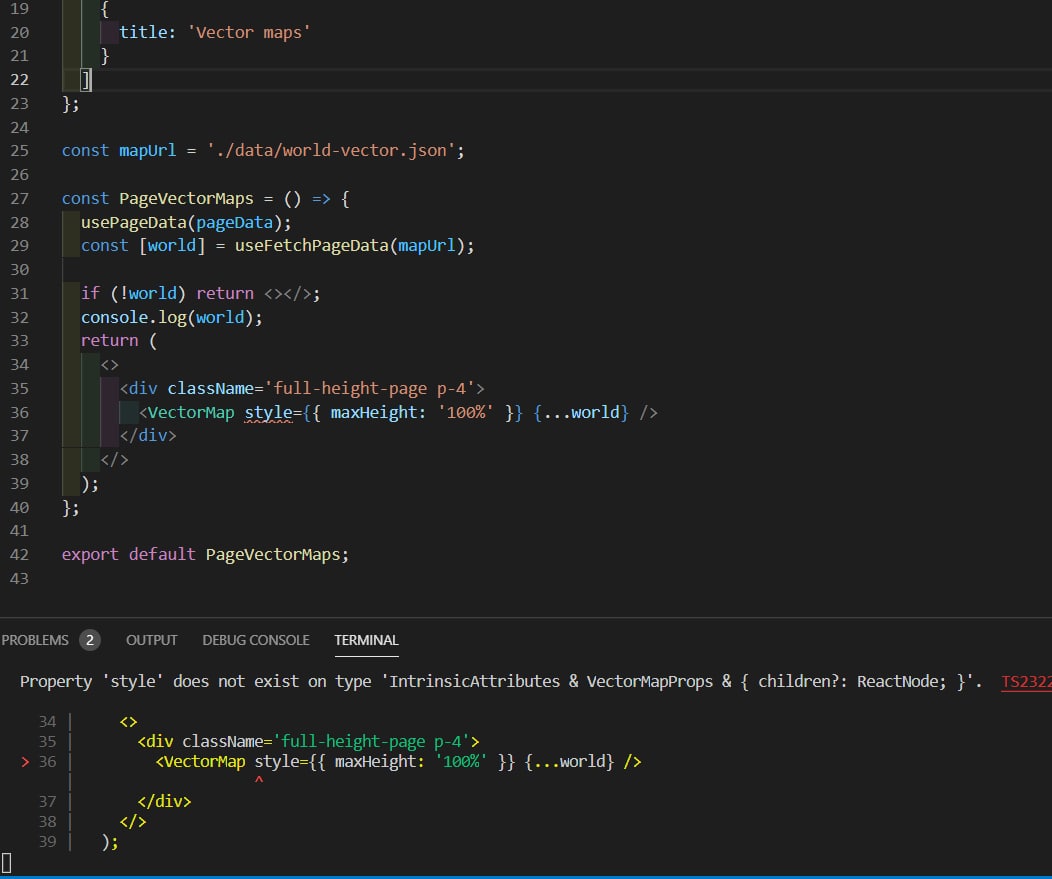Open the OUTPUT panel tab
The image size is (1052, 879).
tap(152, 640)
